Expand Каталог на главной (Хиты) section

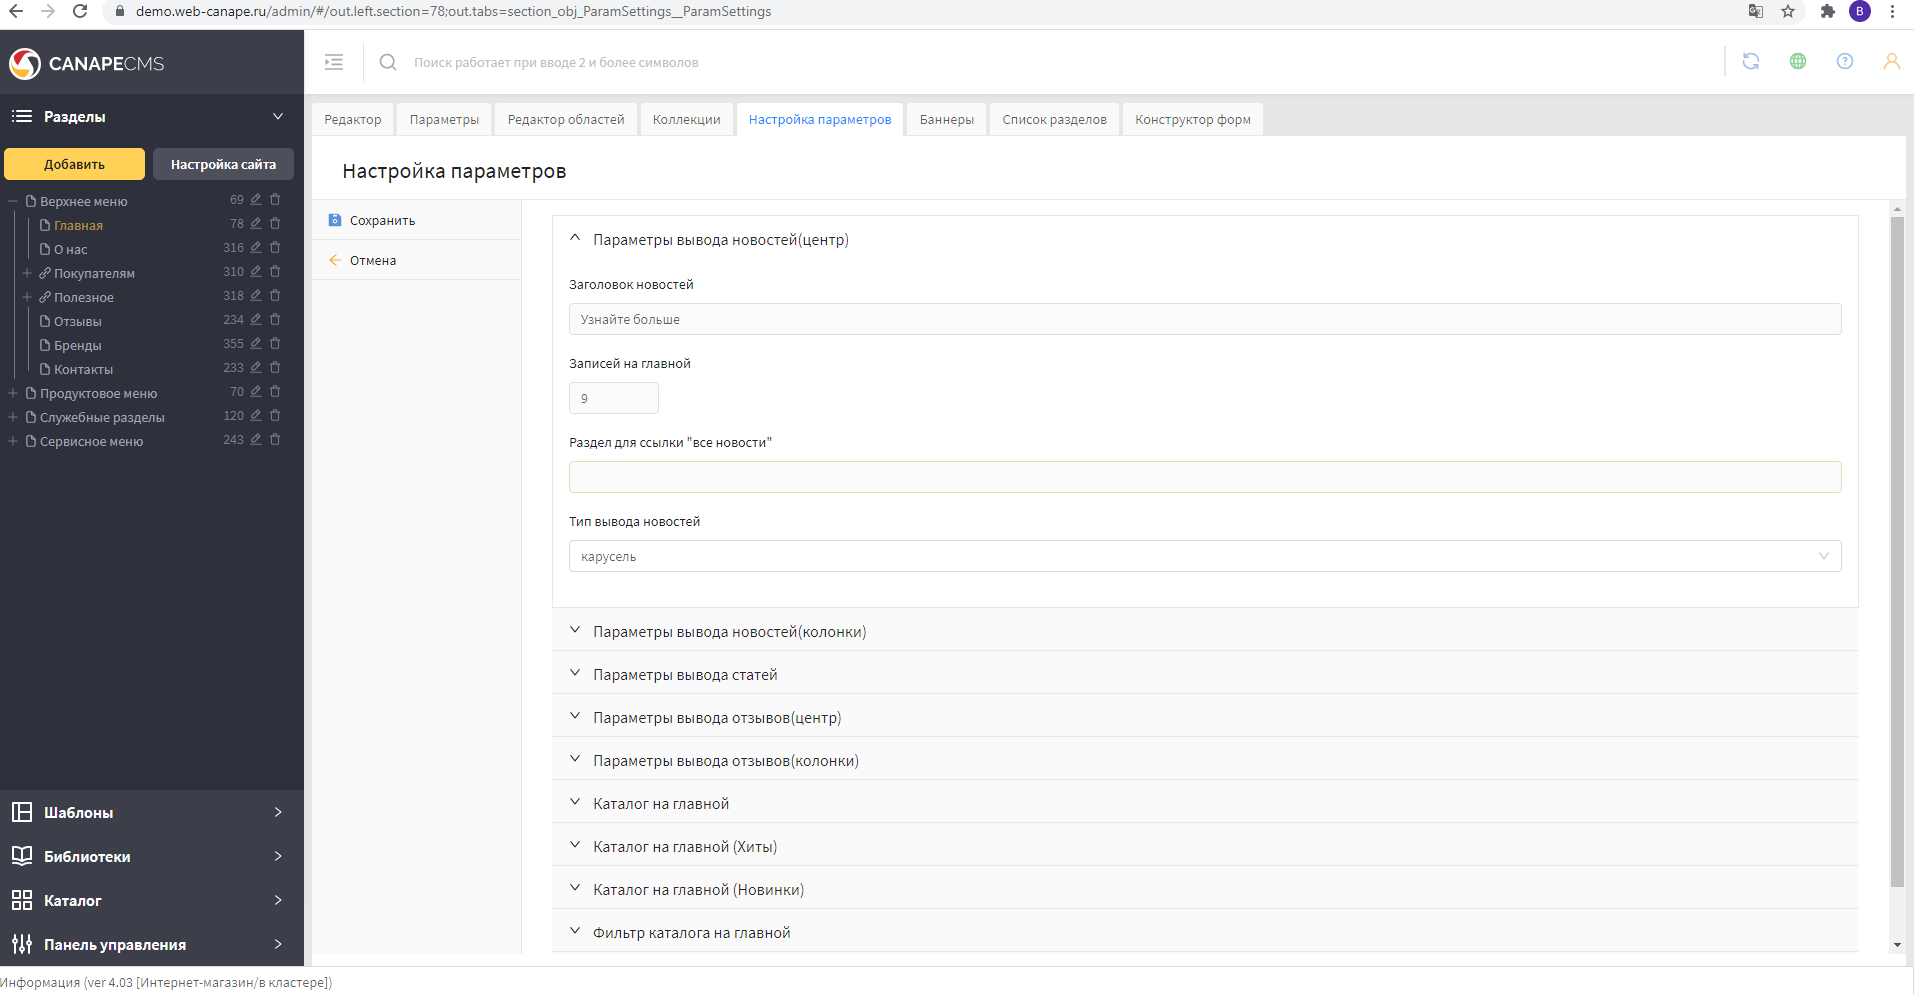coord(685,847)
